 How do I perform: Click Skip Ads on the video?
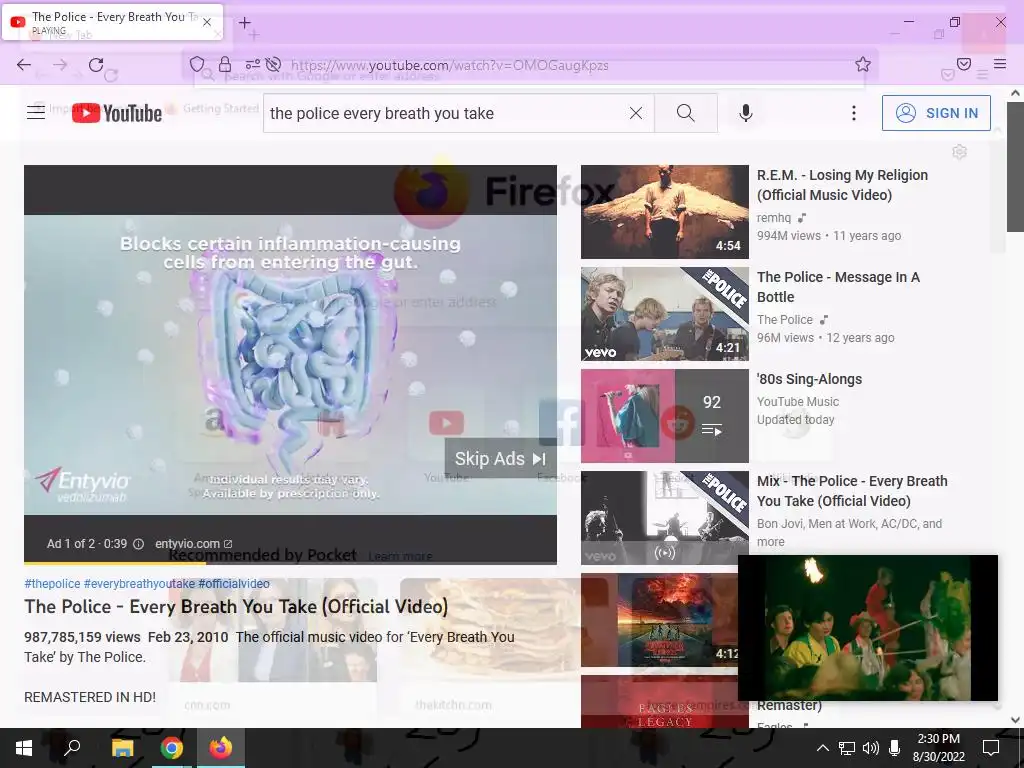(500, 458)
